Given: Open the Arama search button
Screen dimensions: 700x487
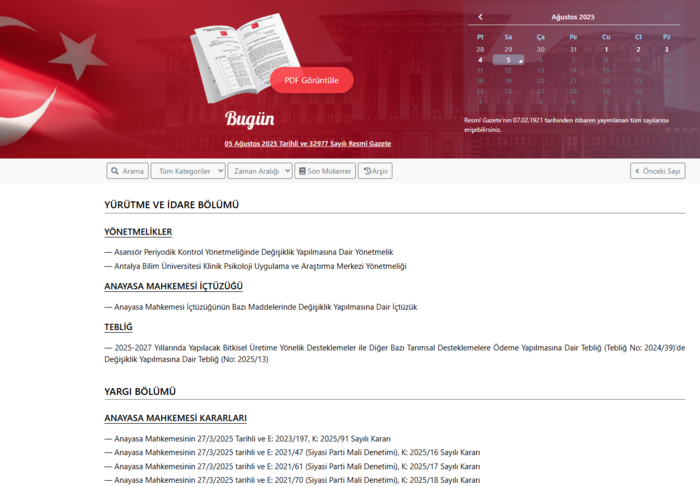Looking at the screenshot, I should (x=127, y=171).
